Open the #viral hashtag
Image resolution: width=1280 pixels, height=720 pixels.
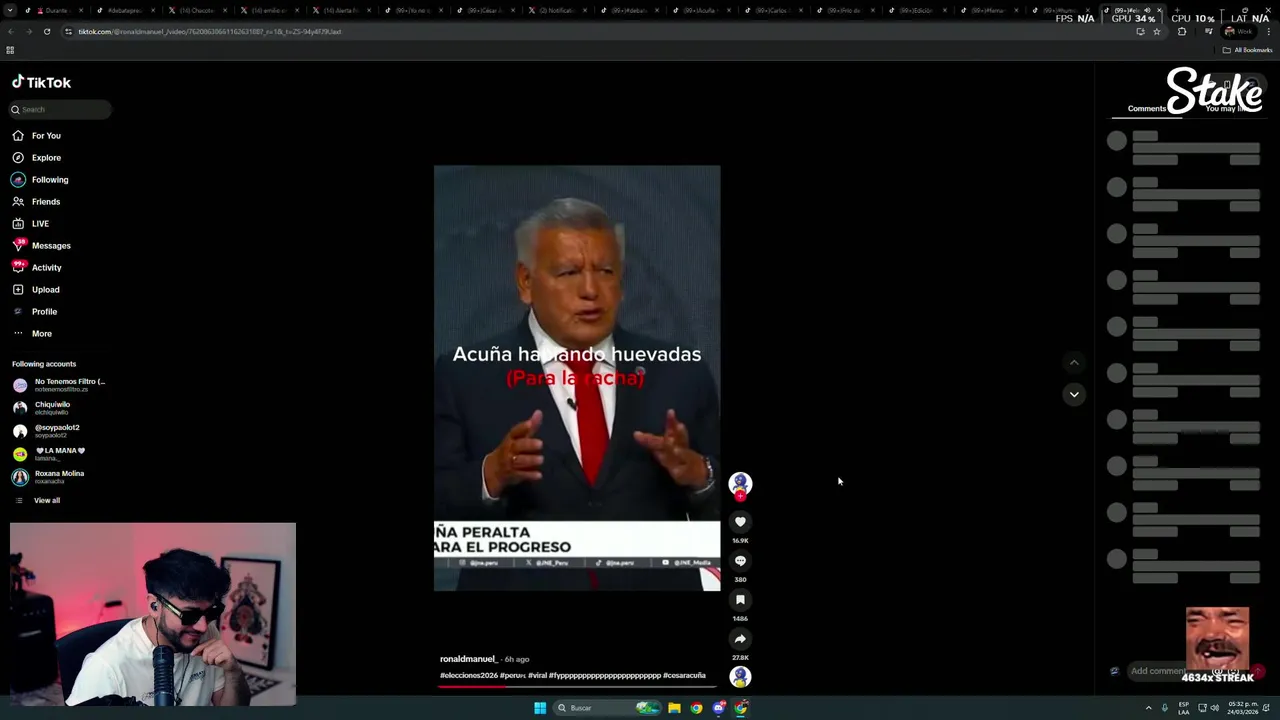pos(537,675)
